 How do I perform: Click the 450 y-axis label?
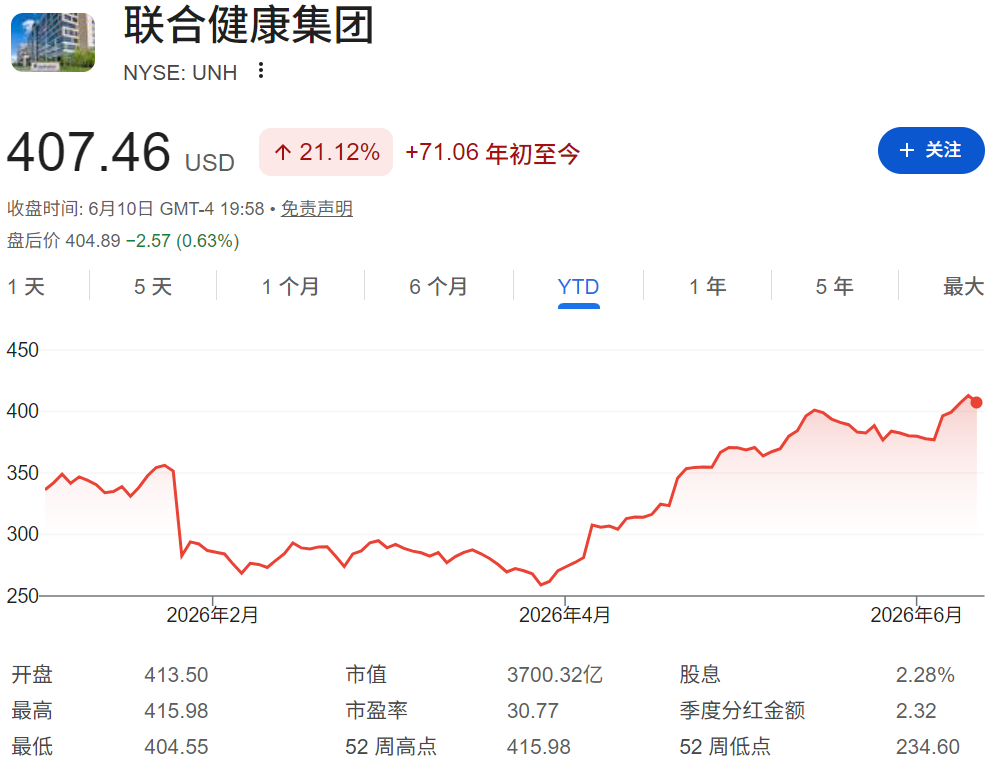(22, 350)
